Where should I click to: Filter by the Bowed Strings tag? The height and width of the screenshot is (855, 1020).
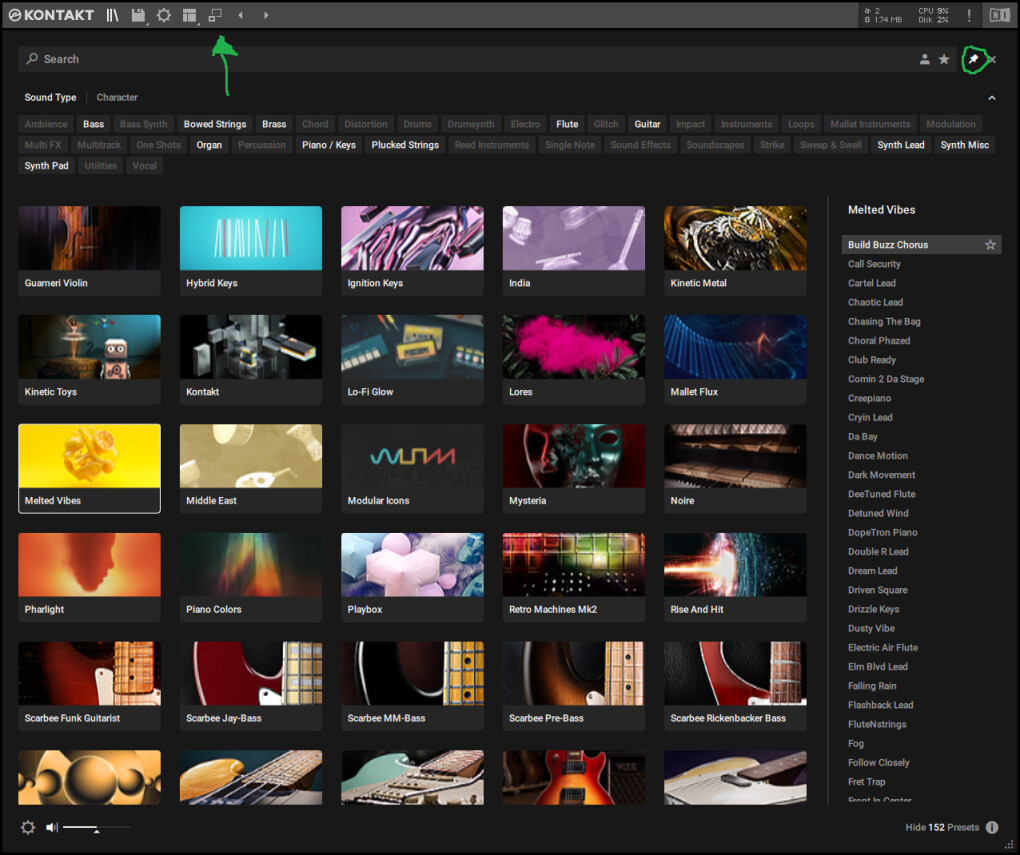pyautogui.click(x=215, y=125)
